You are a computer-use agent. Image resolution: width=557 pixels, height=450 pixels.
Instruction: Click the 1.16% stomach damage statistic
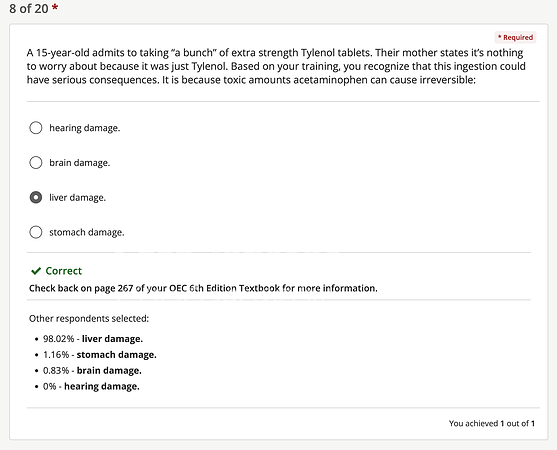click(99, 355)
